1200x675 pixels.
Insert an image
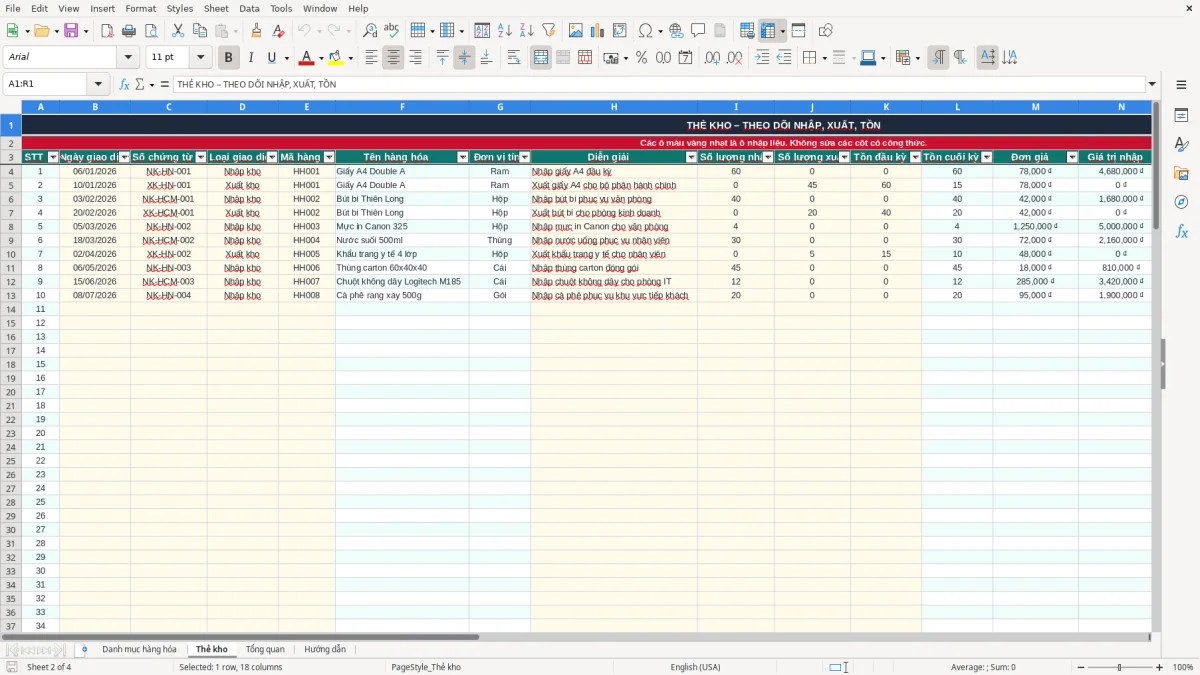click(575, 31)
